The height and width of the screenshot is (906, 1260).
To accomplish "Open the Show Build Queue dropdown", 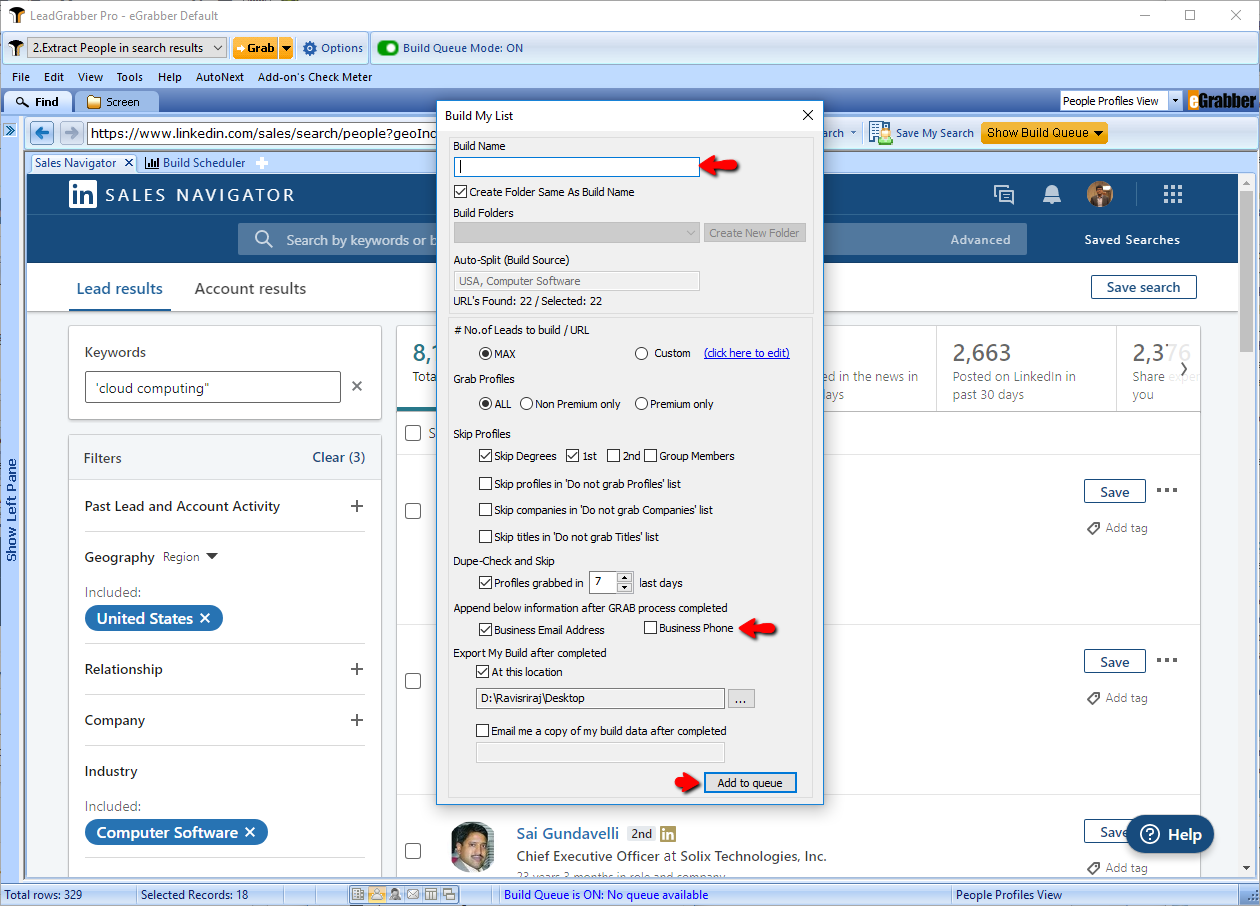I will tap(1044, 133).
